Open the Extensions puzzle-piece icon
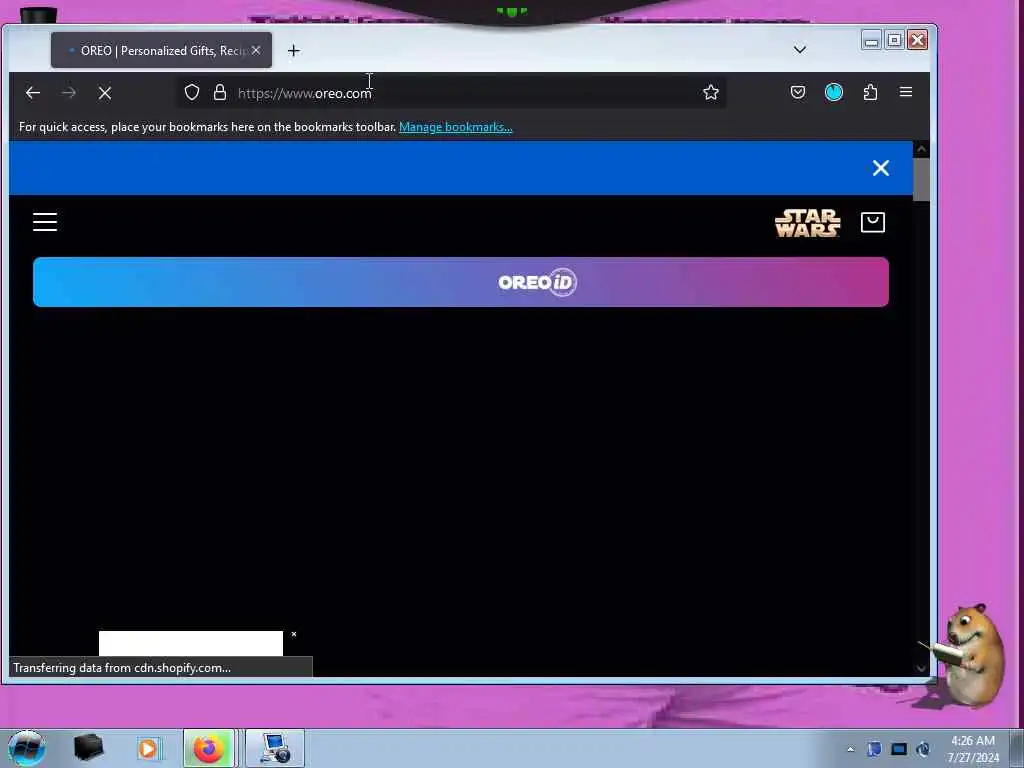This screenshot has height=768, width=1024. pyautogui.click(x=871, y=93)
